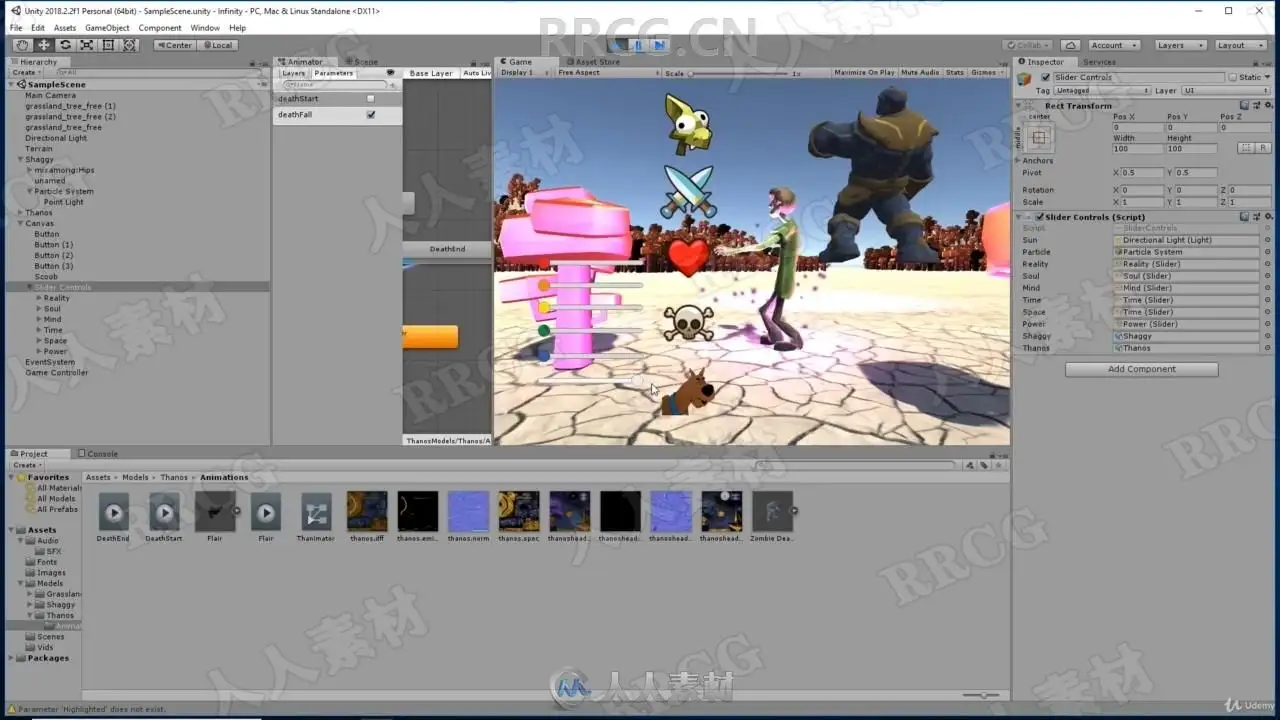Open the Thanimator animator controller asset
The height and width of the screenshot is (720, 1280).
316,512
